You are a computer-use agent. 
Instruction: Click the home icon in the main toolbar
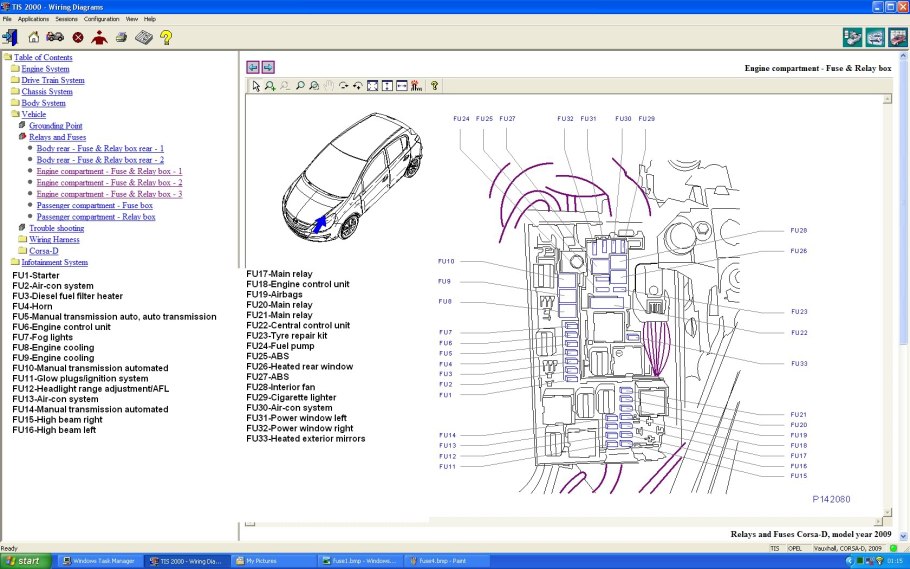pos(34,38)
